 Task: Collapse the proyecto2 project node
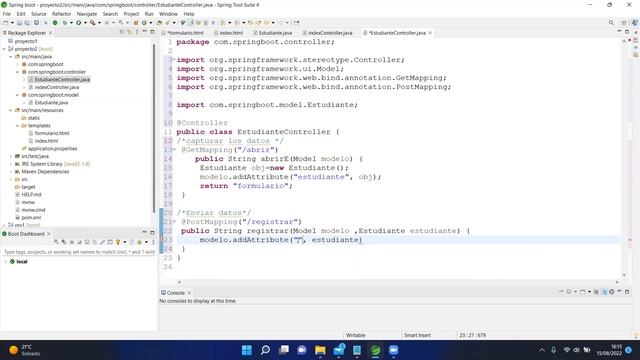(x=4, y=49)
